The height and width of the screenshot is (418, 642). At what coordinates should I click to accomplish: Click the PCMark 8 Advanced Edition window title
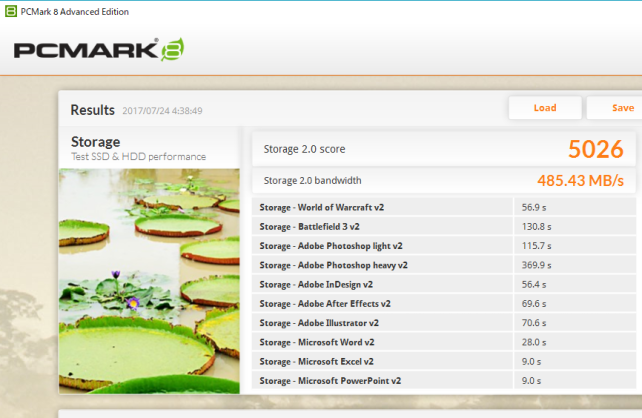click(75, 12)
